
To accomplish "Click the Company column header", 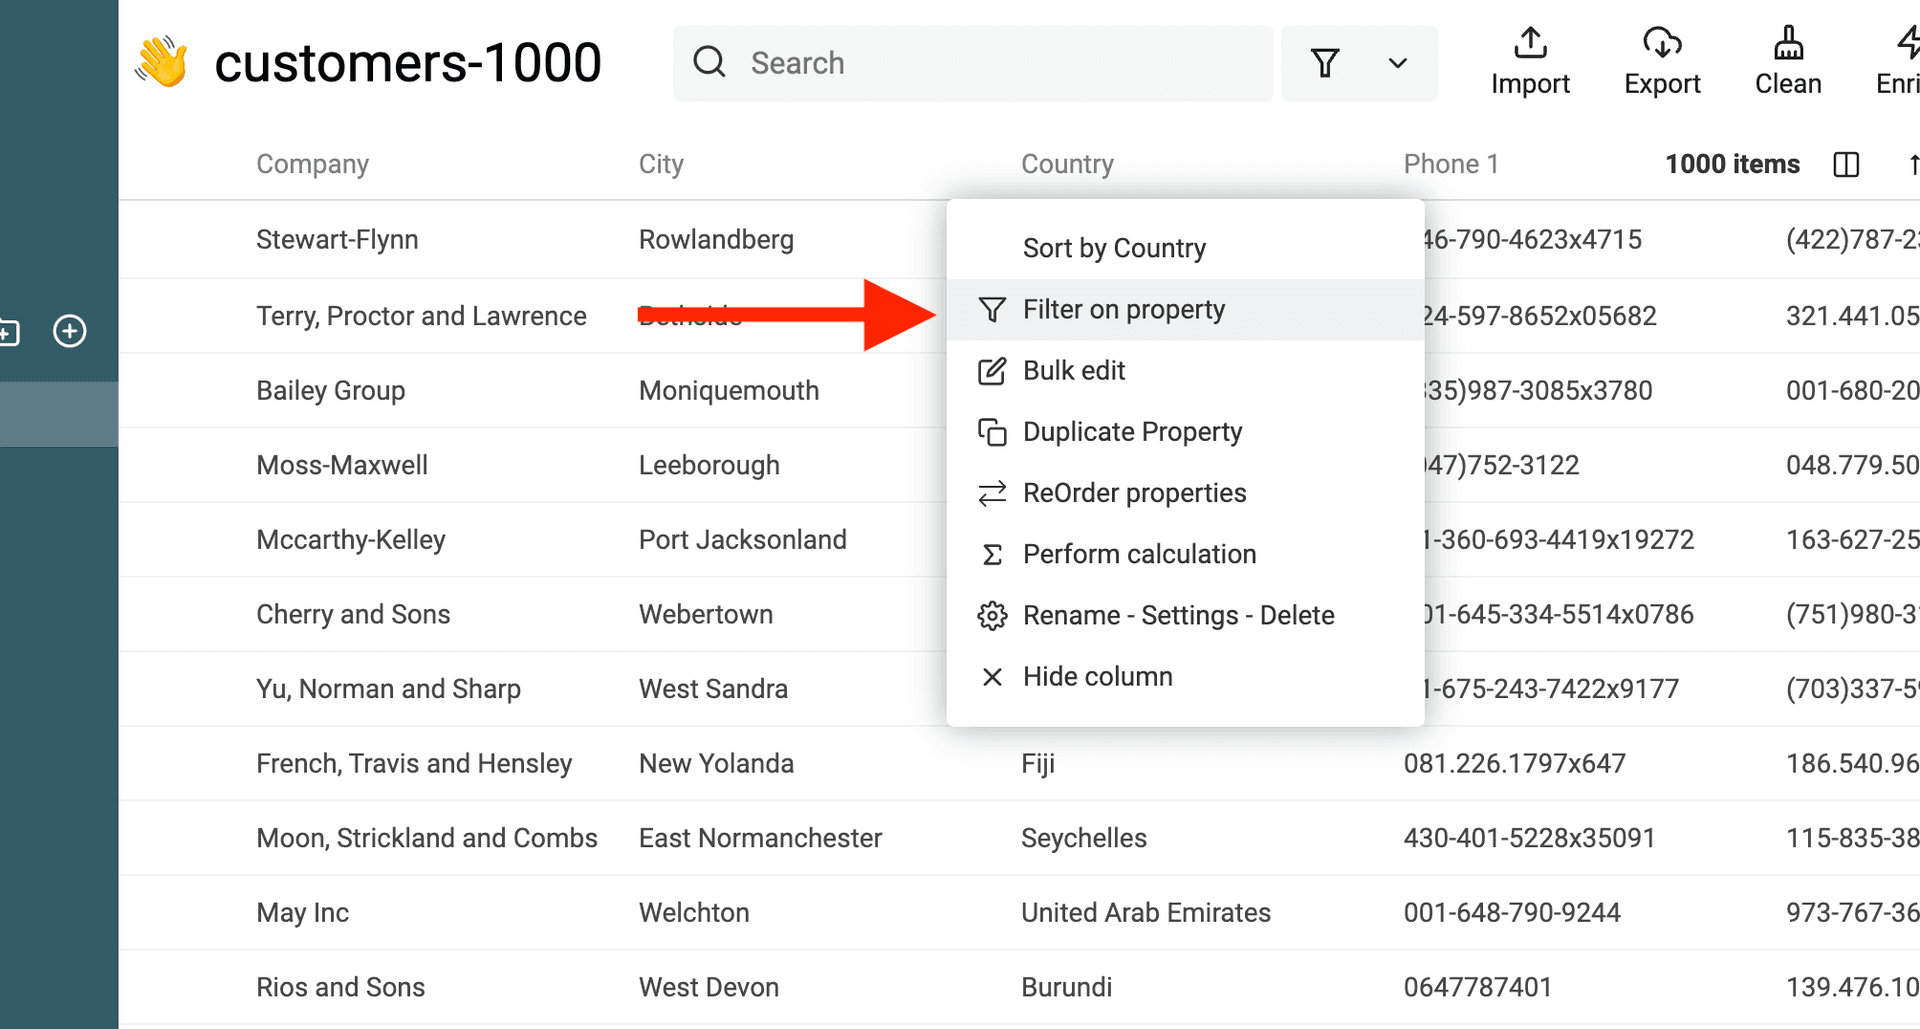I will [x=312, y=164].
